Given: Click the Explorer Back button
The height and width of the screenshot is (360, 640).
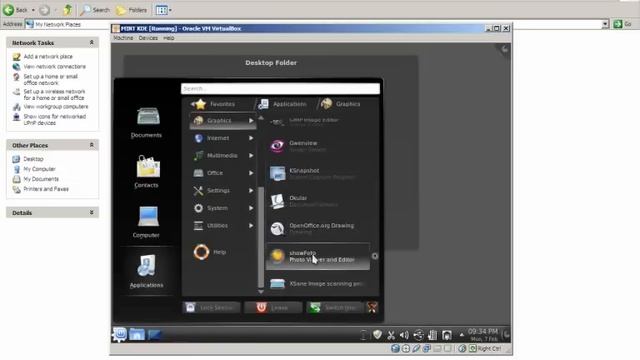Looking at the screenshot, I should (16, 10).
